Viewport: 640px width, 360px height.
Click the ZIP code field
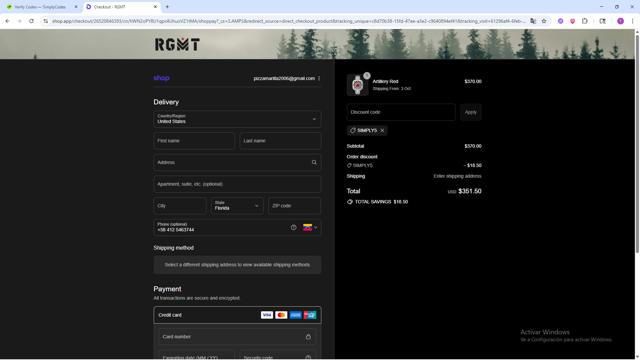(x=295, y=206)
